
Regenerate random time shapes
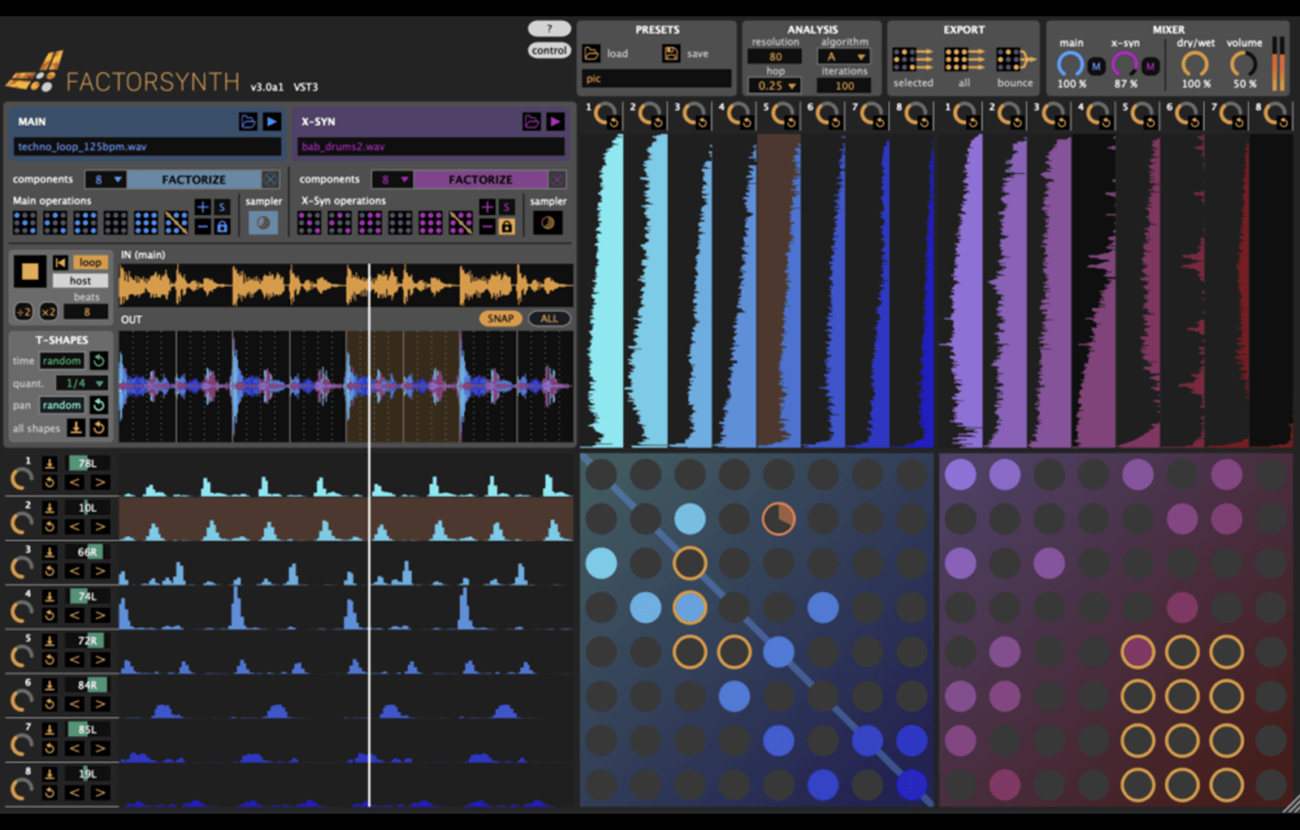(99, 361)
